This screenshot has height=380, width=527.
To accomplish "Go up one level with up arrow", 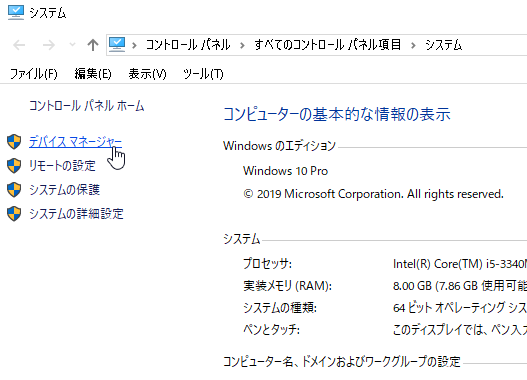I will pos(93,45).
